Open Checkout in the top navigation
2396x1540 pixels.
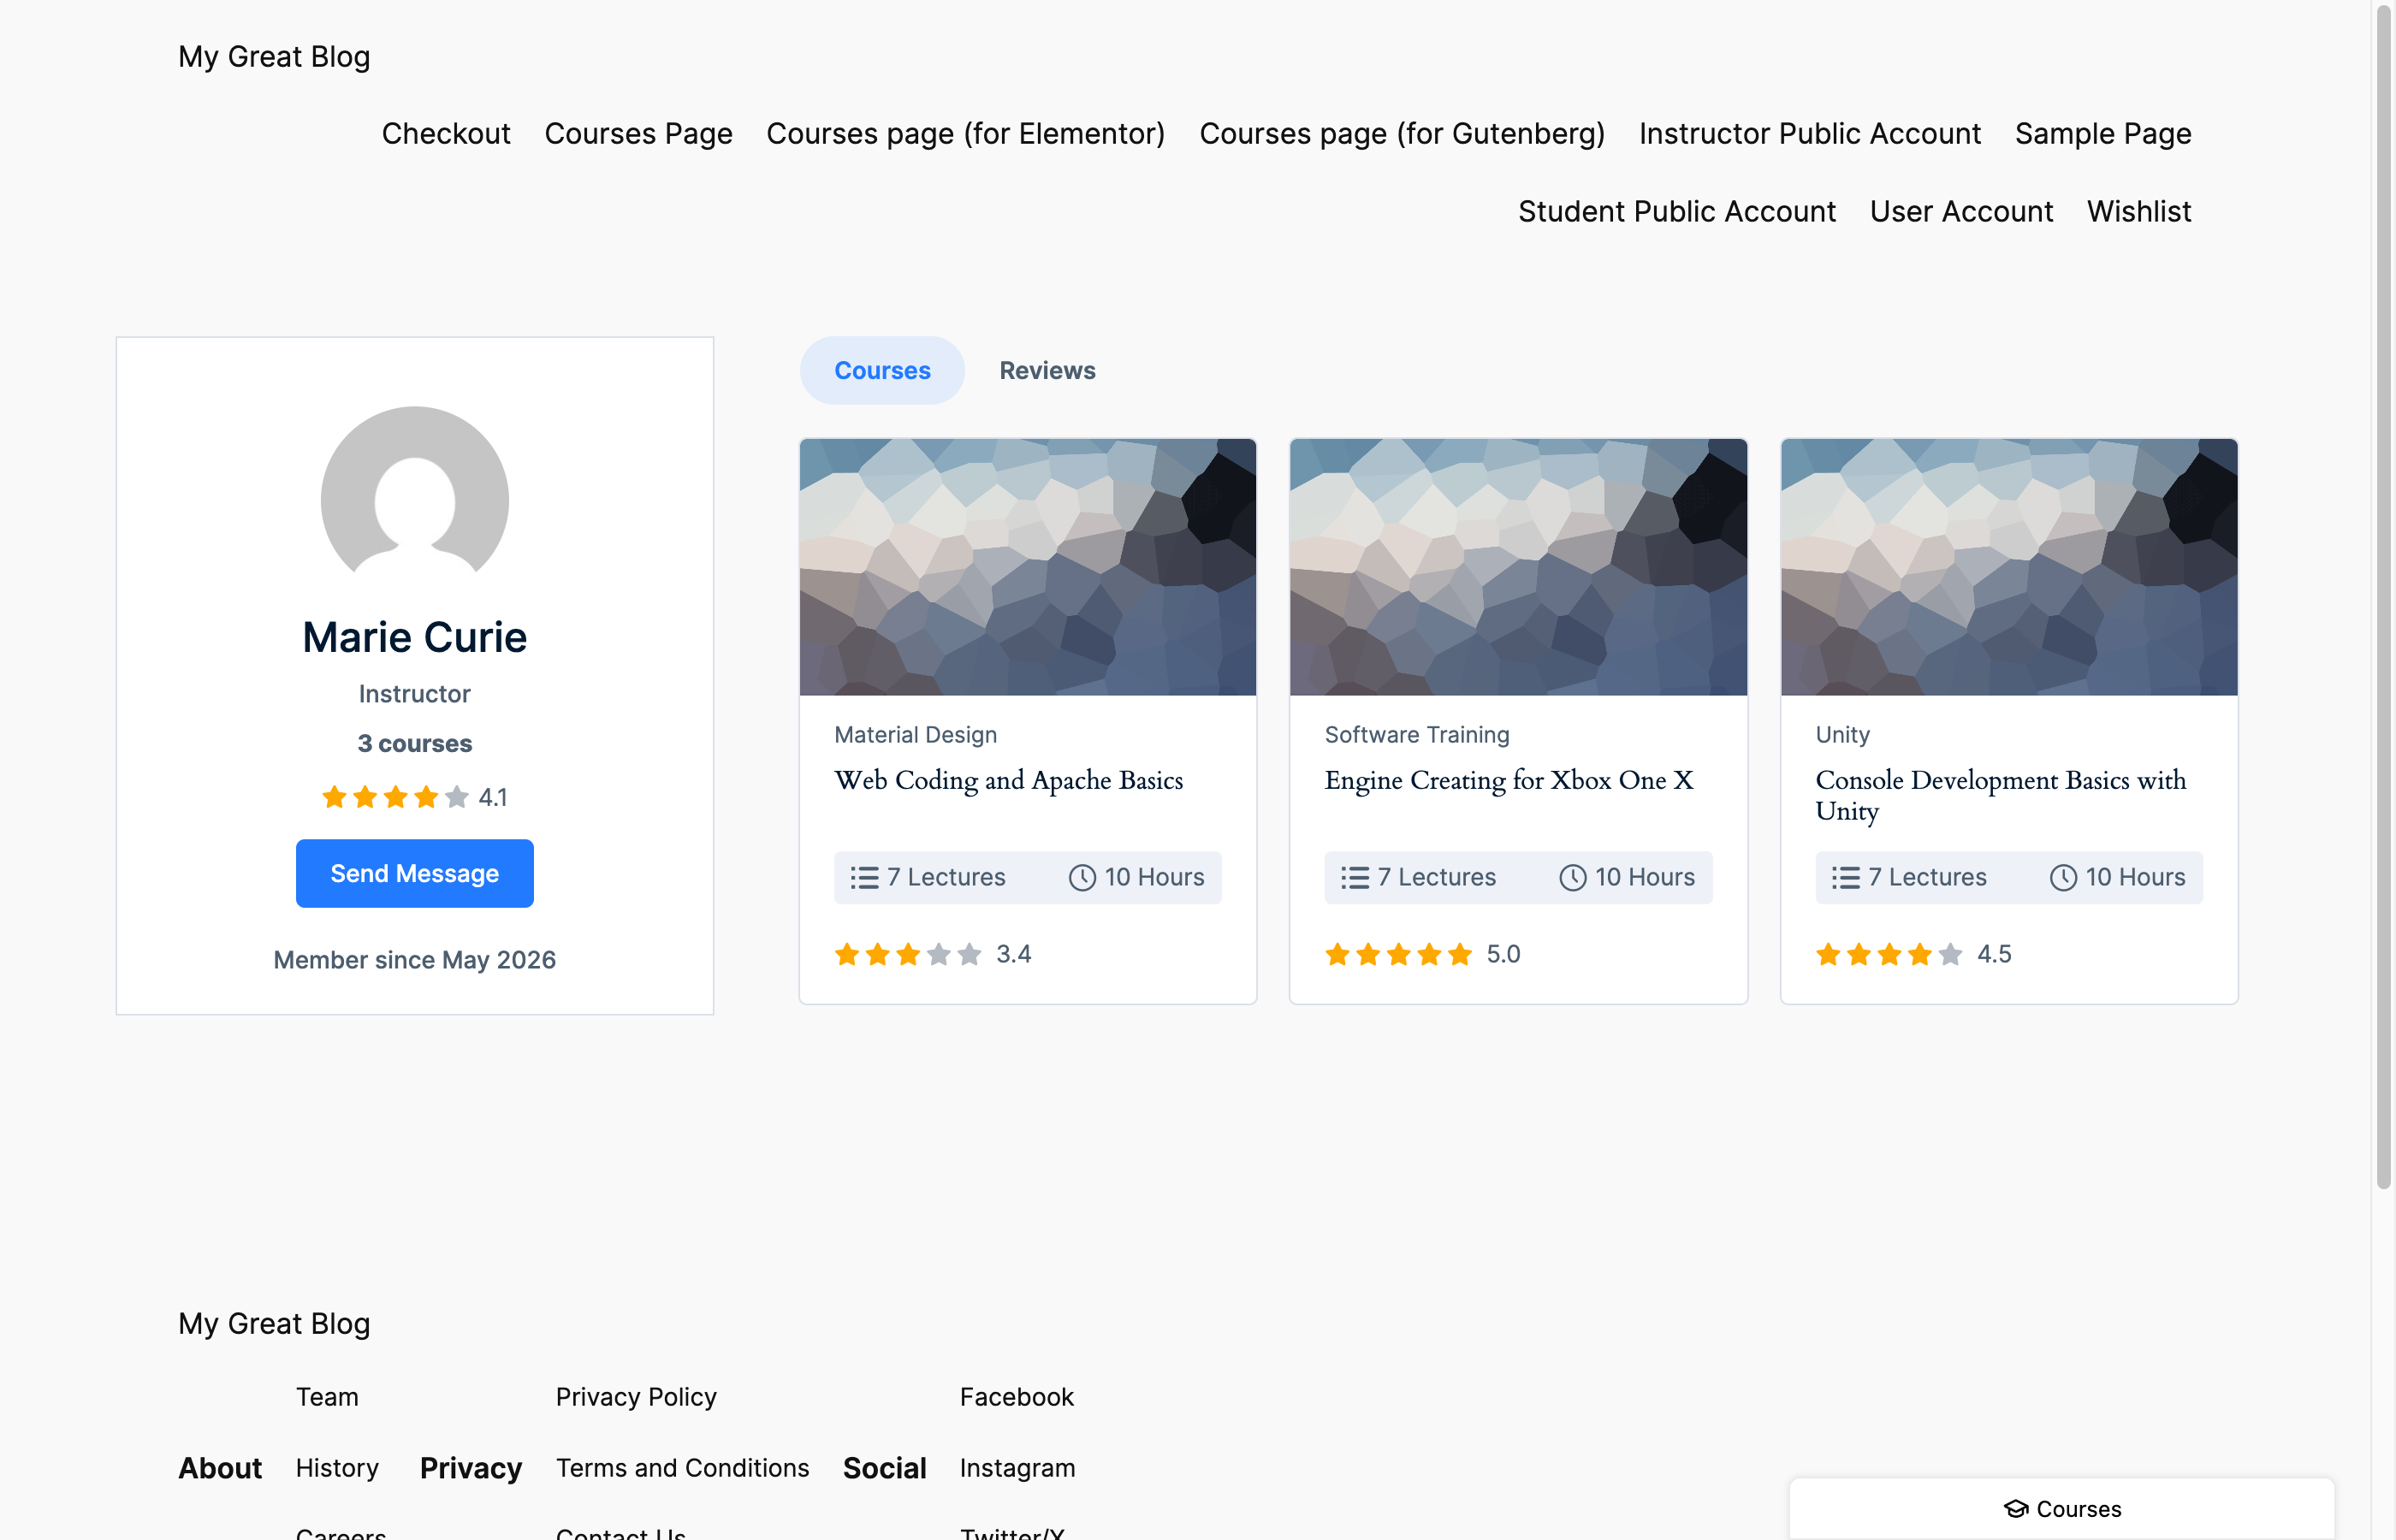click(x=446, y=133)
